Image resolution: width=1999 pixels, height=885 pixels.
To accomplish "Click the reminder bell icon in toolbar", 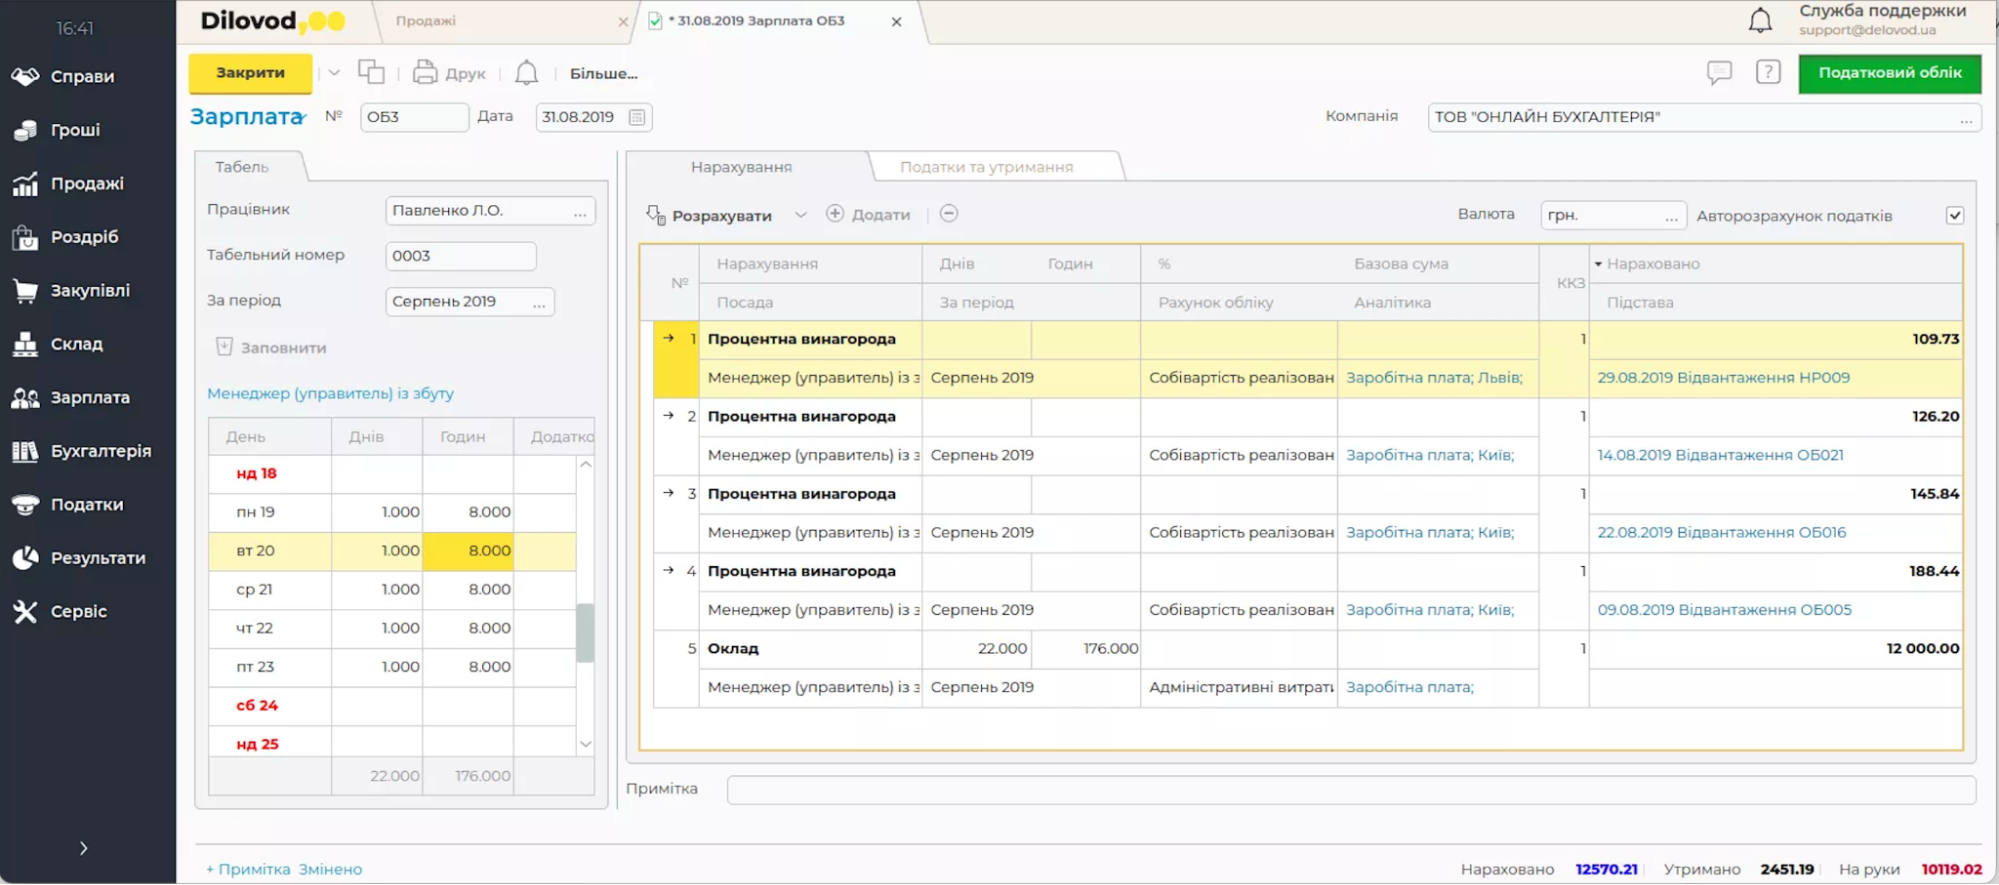I will 526,72.
